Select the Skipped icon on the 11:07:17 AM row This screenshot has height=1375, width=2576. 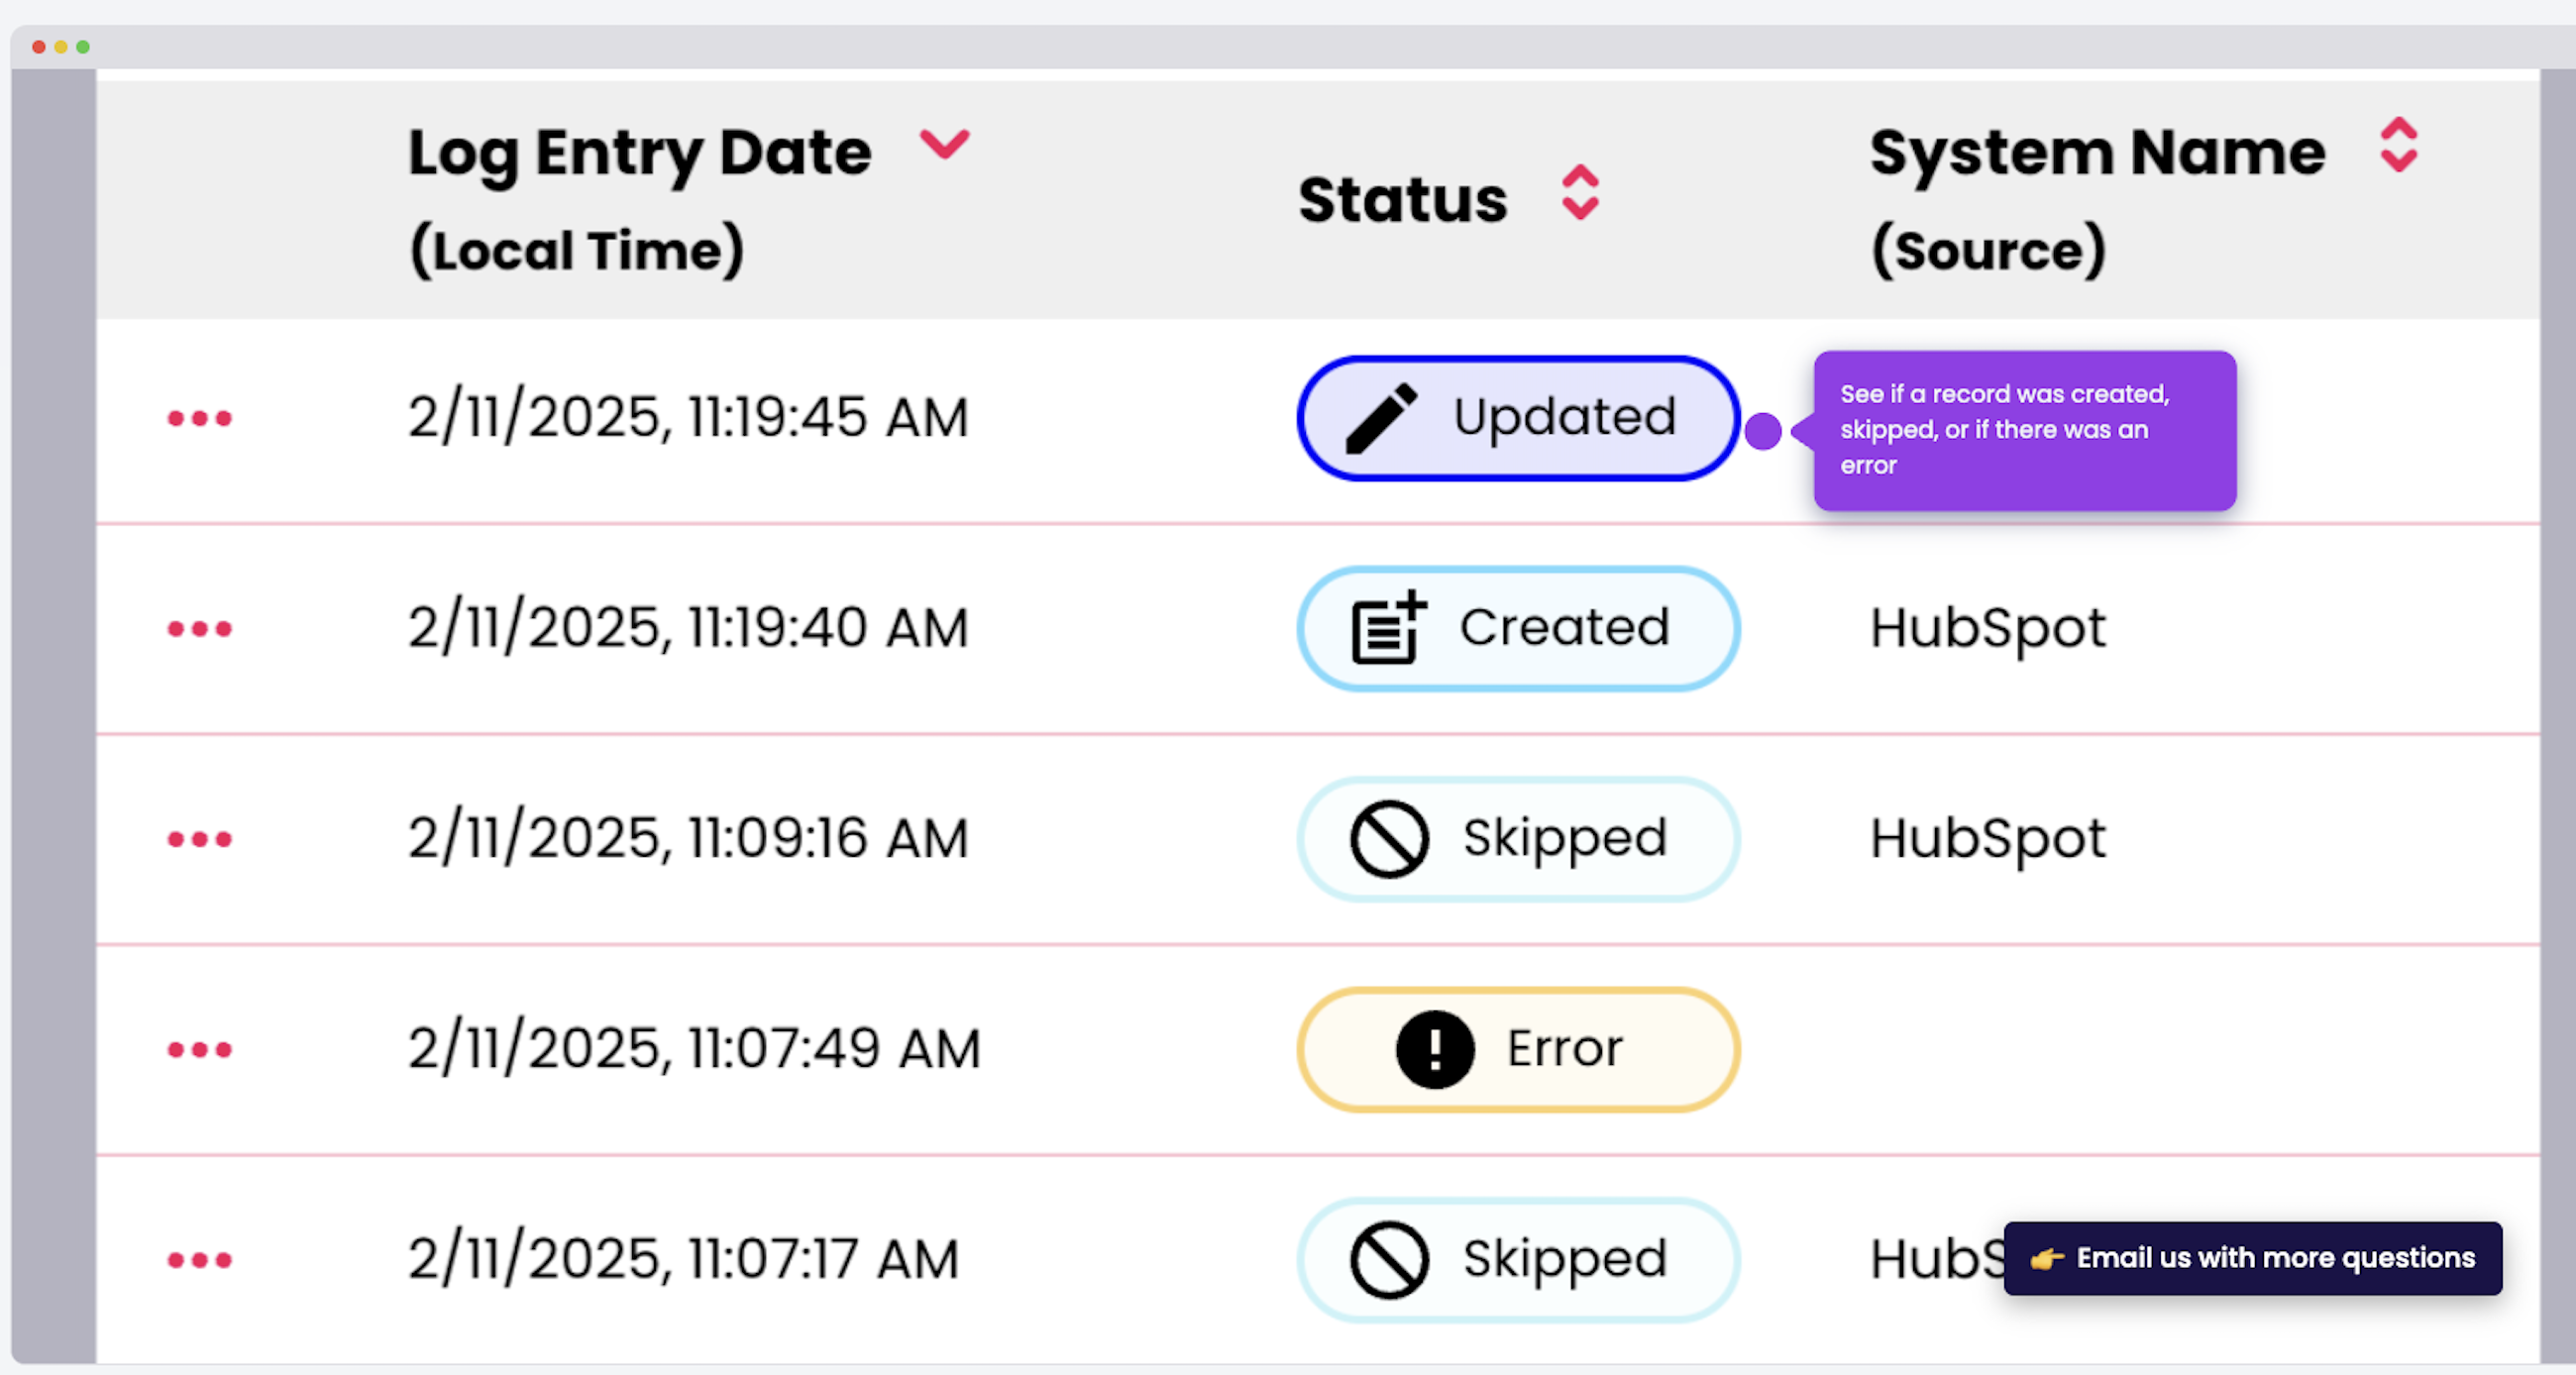coord(1390,1260)
